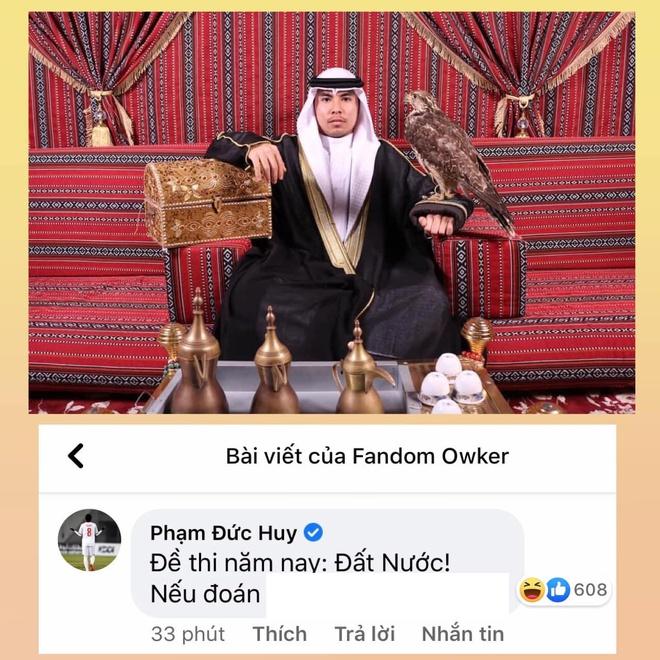
Task: Tap Trả lời to reply to comment
Action: (365, 634)
